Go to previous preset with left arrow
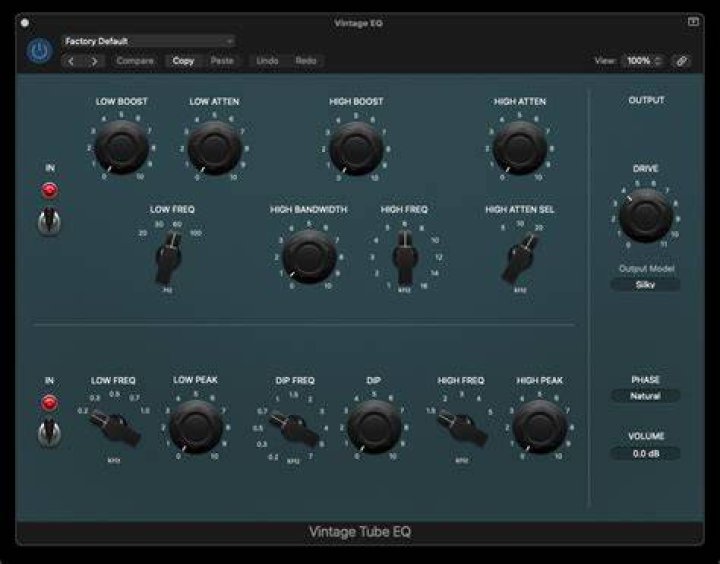720x564 pixels. coord(71,61)
